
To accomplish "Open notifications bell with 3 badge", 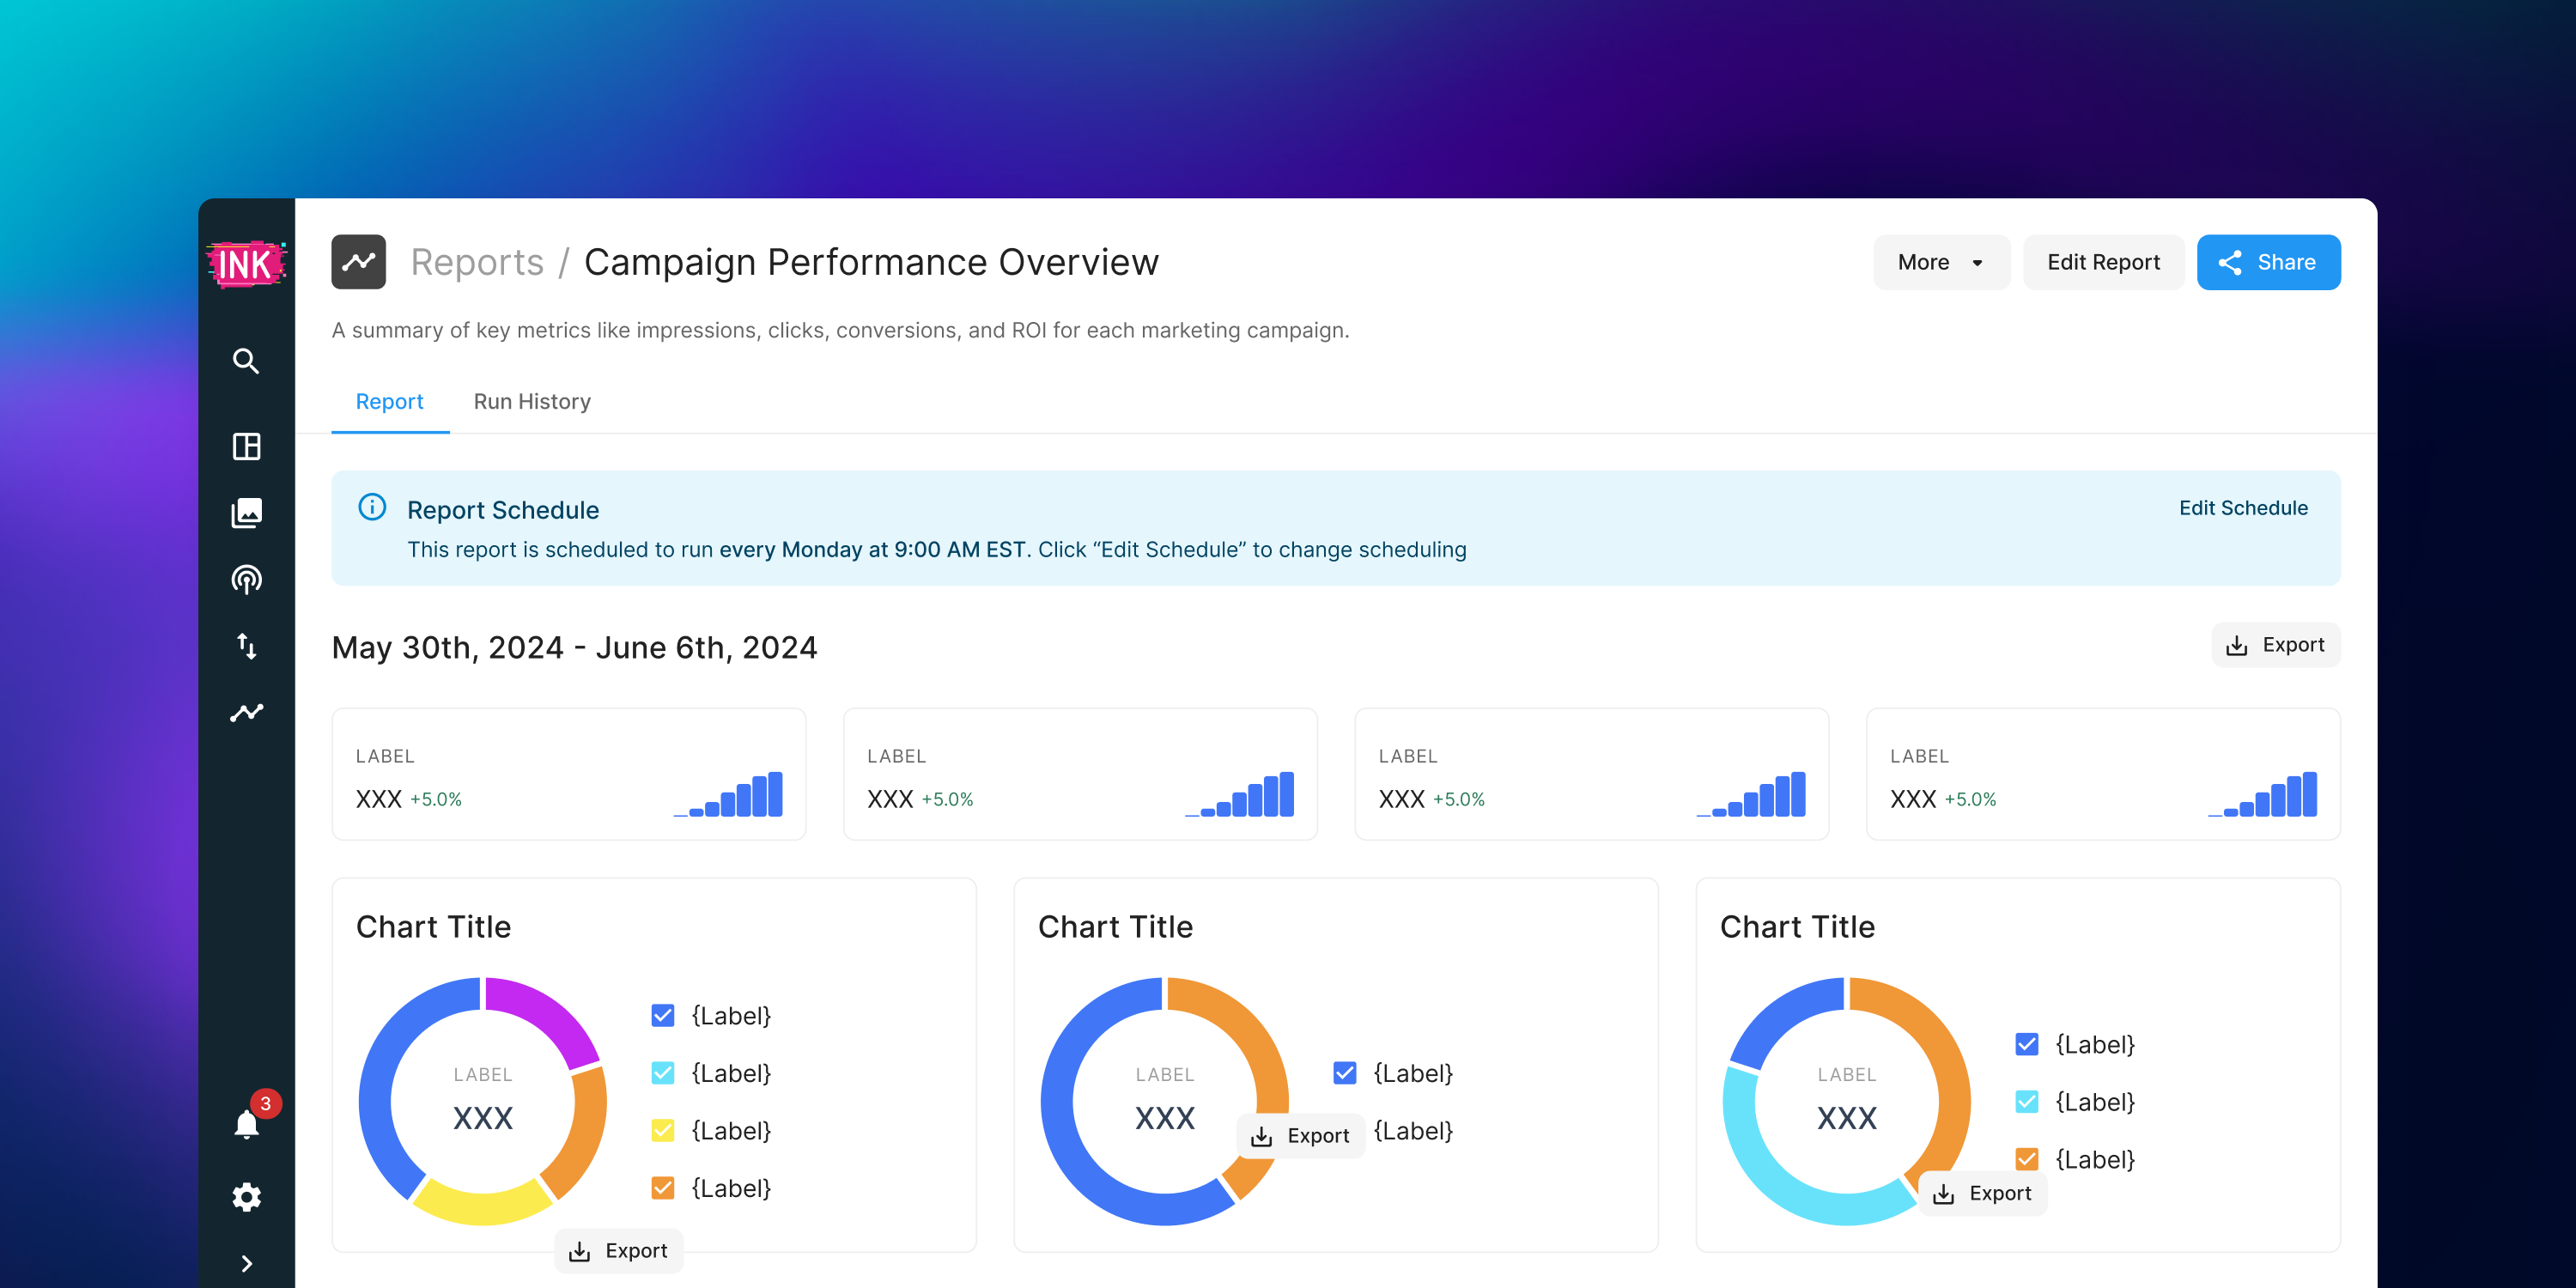I will click(246, 1124).
